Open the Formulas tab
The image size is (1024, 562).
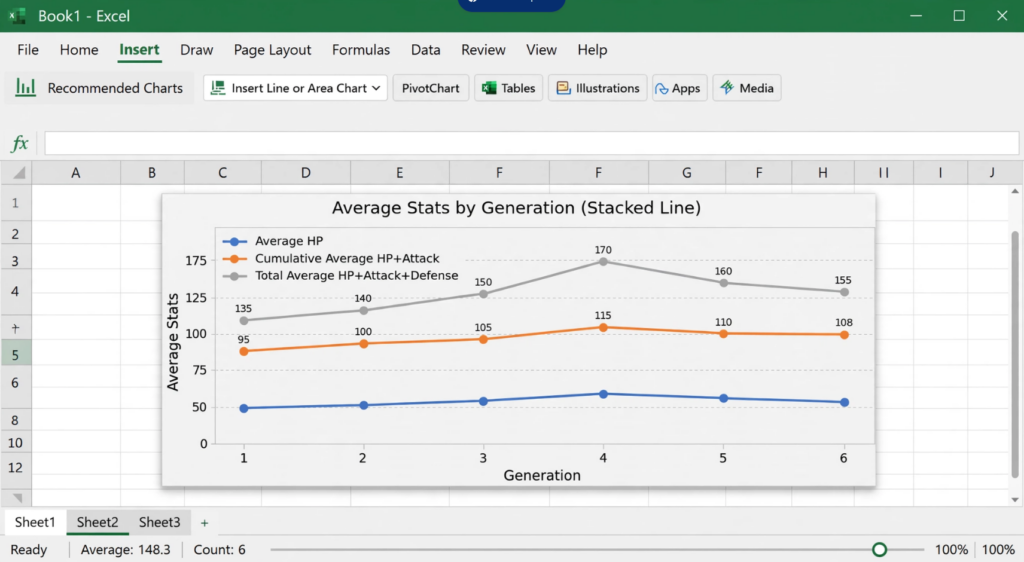[360, 50]
